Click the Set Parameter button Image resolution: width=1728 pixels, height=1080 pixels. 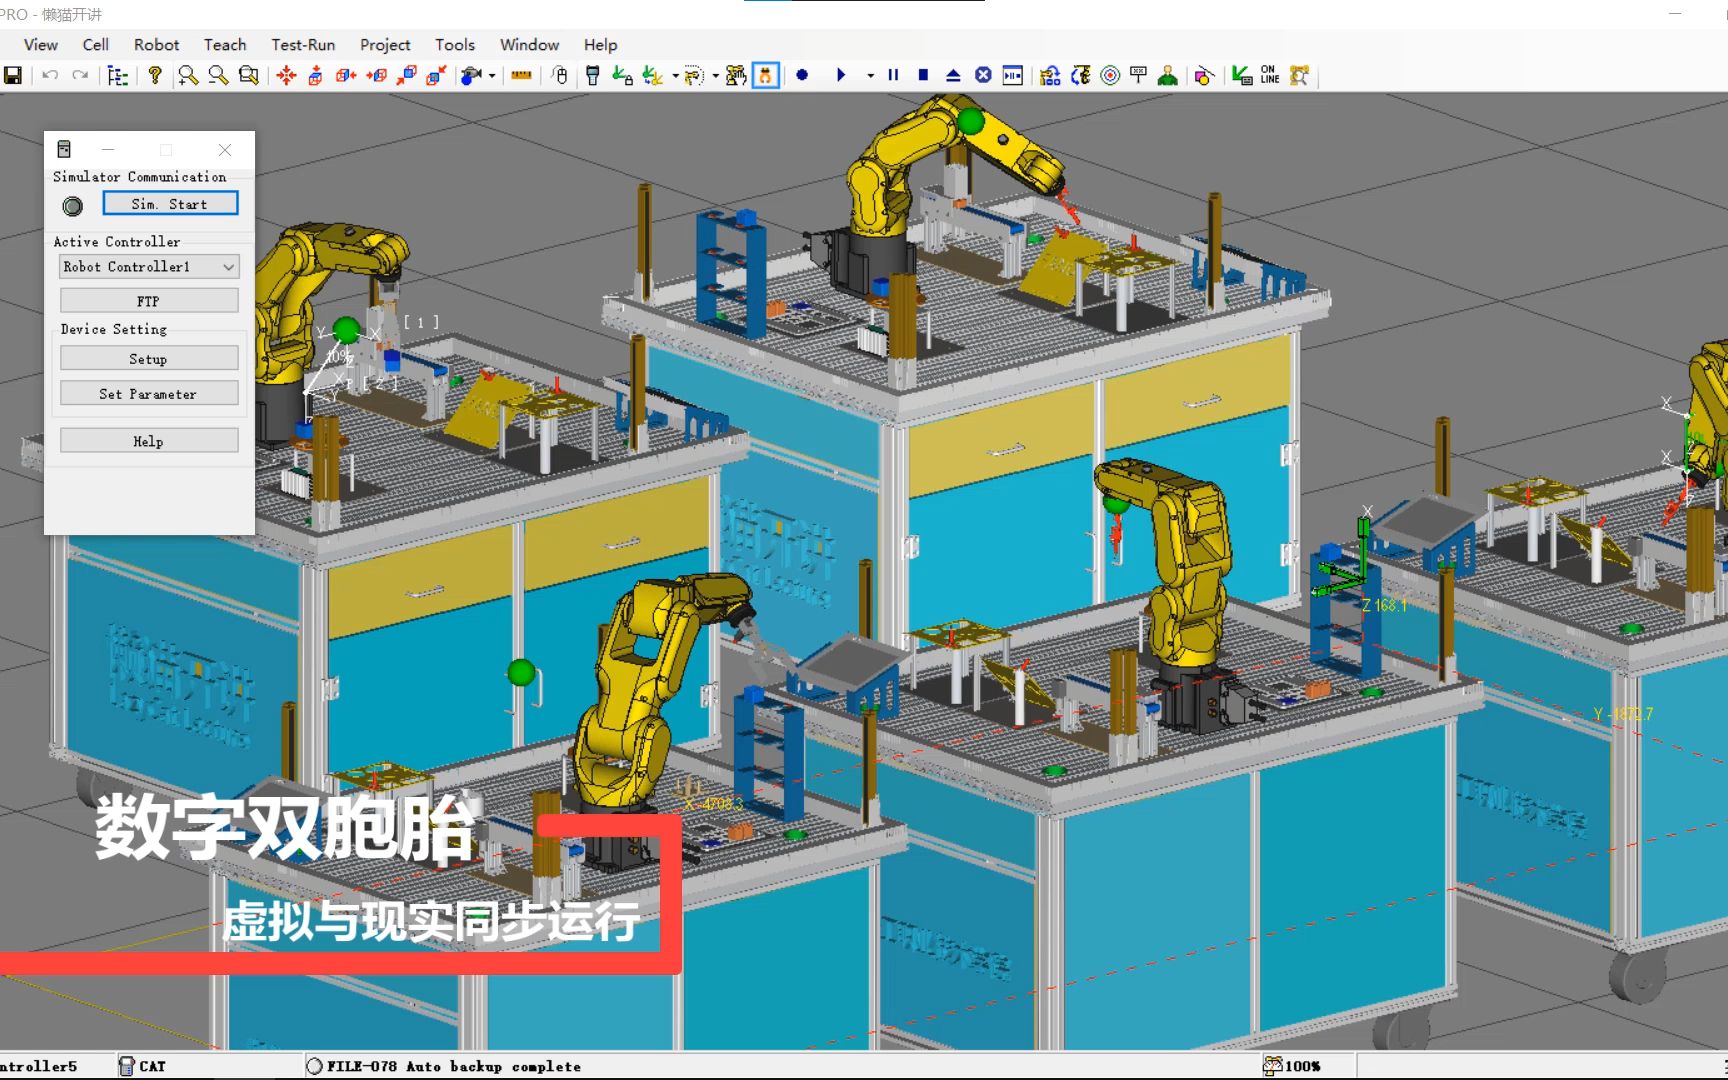149,394
